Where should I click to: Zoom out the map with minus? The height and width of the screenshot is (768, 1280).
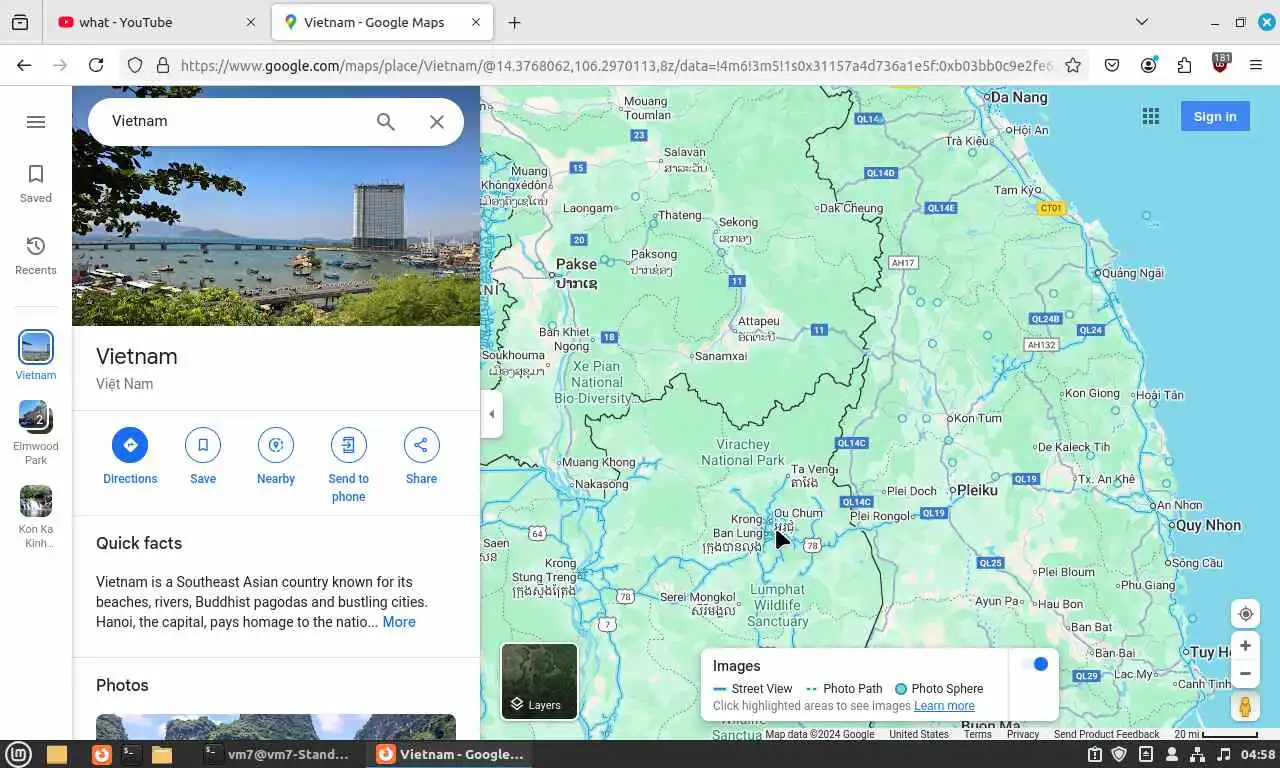(1245, 673)
